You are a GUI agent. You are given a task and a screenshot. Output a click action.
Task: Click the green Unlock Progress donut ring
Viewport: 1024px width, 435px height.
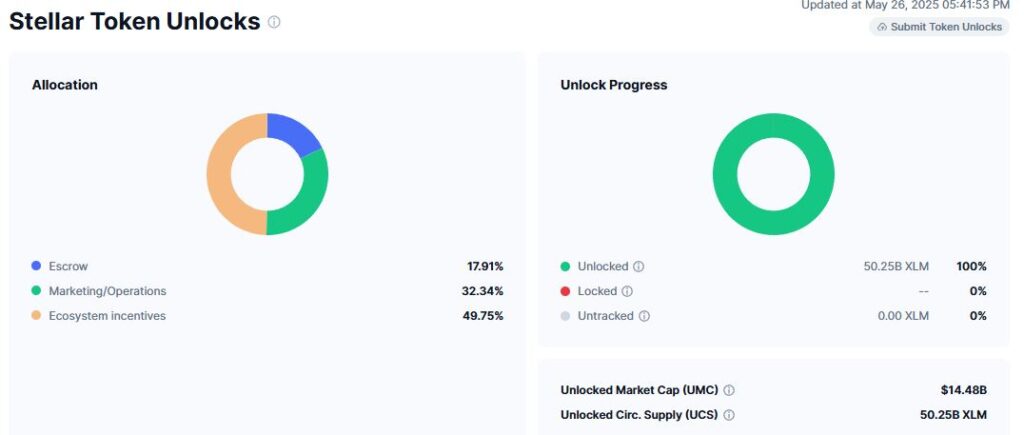point(773,128)
